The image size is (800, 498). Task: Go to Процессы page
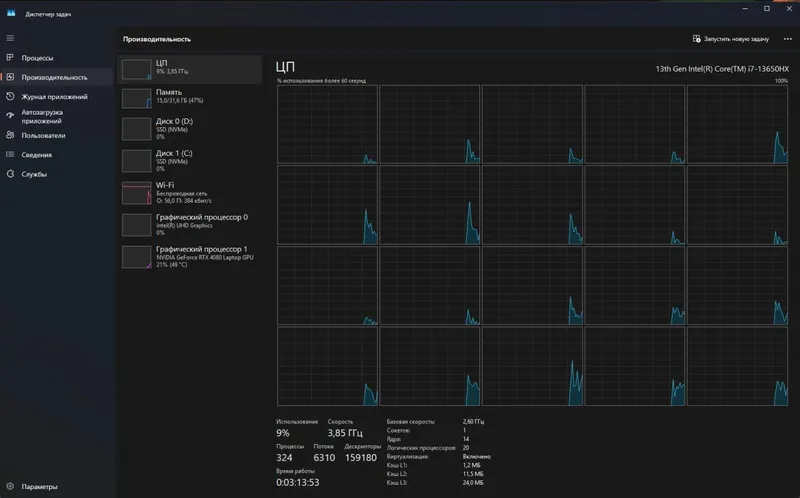click(57, 58)
